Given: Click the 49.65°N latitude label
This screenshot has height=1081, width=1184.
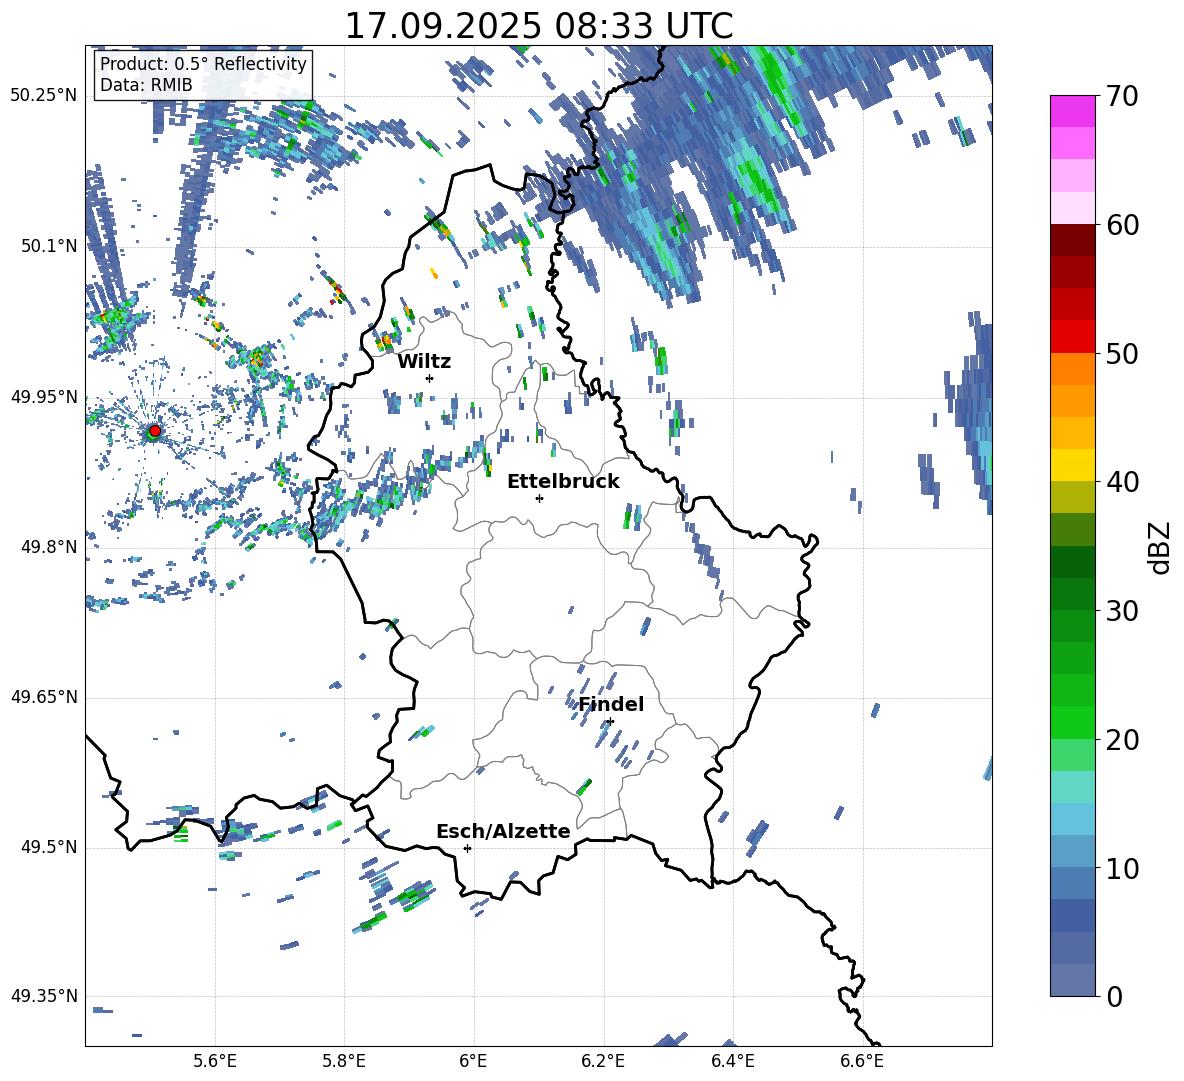Looking at the screenshot, I should coord(44,697).
